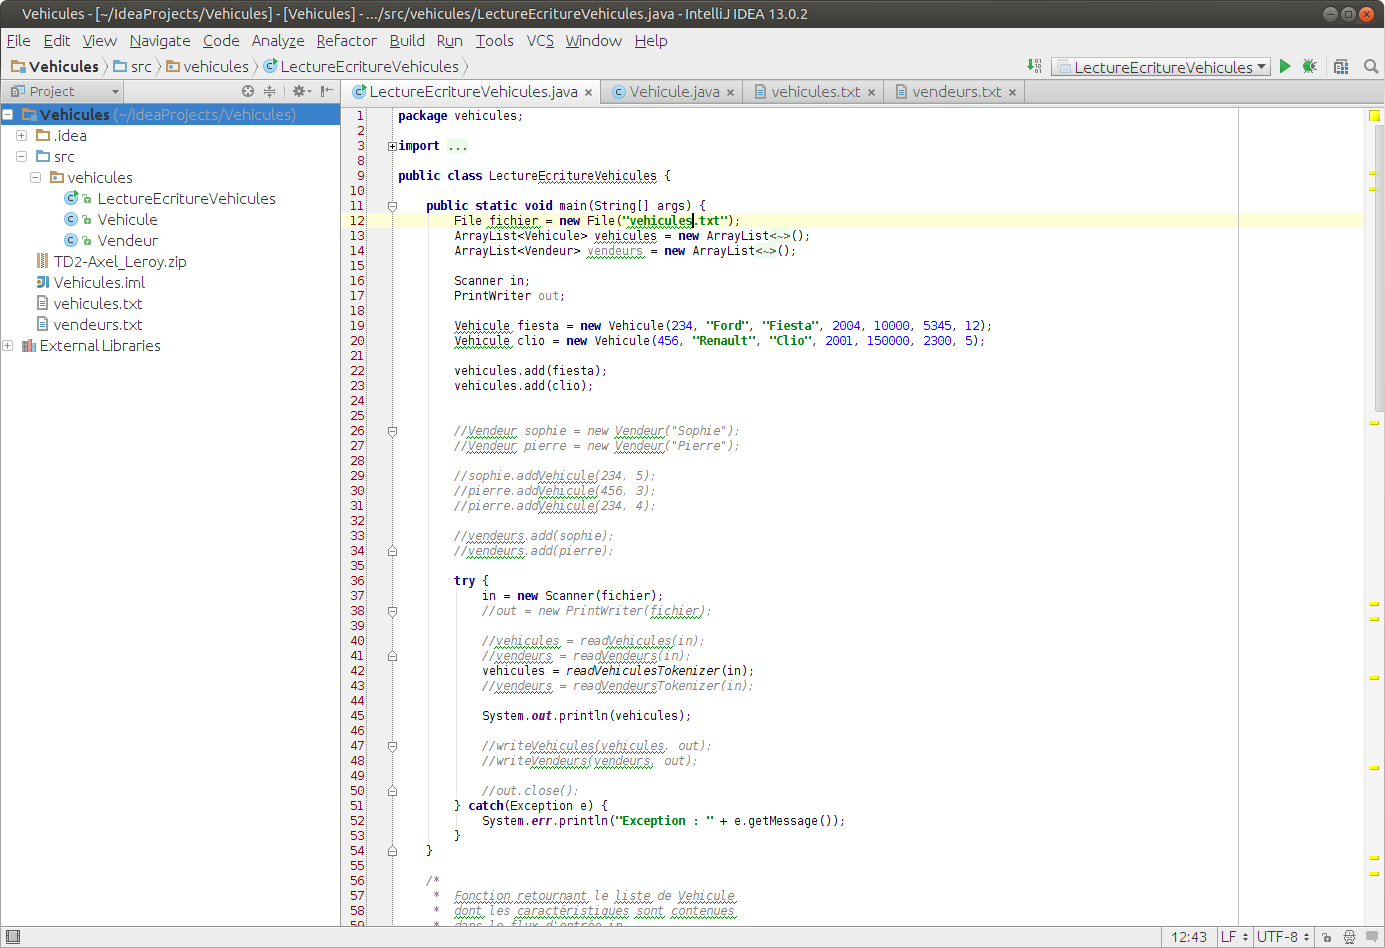Screen dimensions: 1385x948
Task: Open the Navigate menu
Action: click(160, 41)
